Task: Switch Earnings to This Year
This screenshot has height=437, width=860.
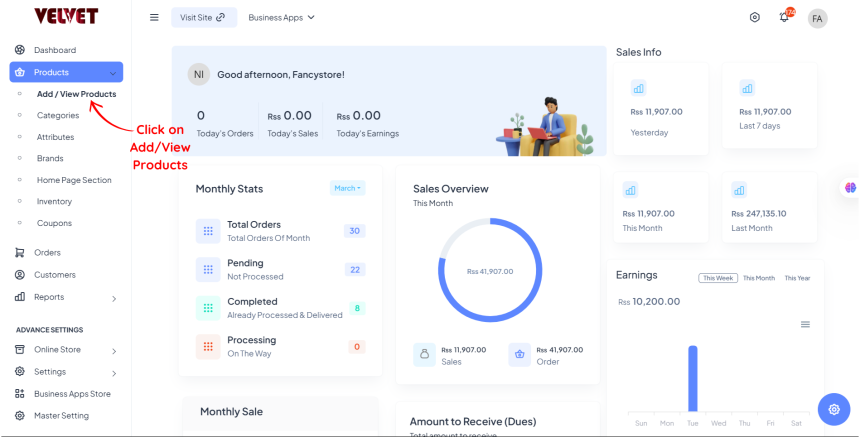Action: click(797, 278)
